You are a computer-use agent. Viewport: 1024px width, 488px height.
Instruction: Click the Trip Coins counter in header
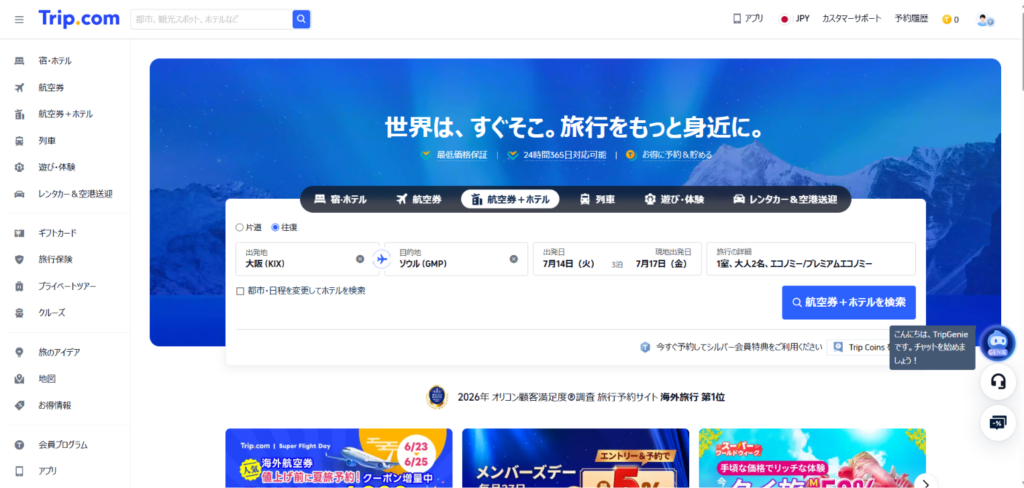coord(950,20)
